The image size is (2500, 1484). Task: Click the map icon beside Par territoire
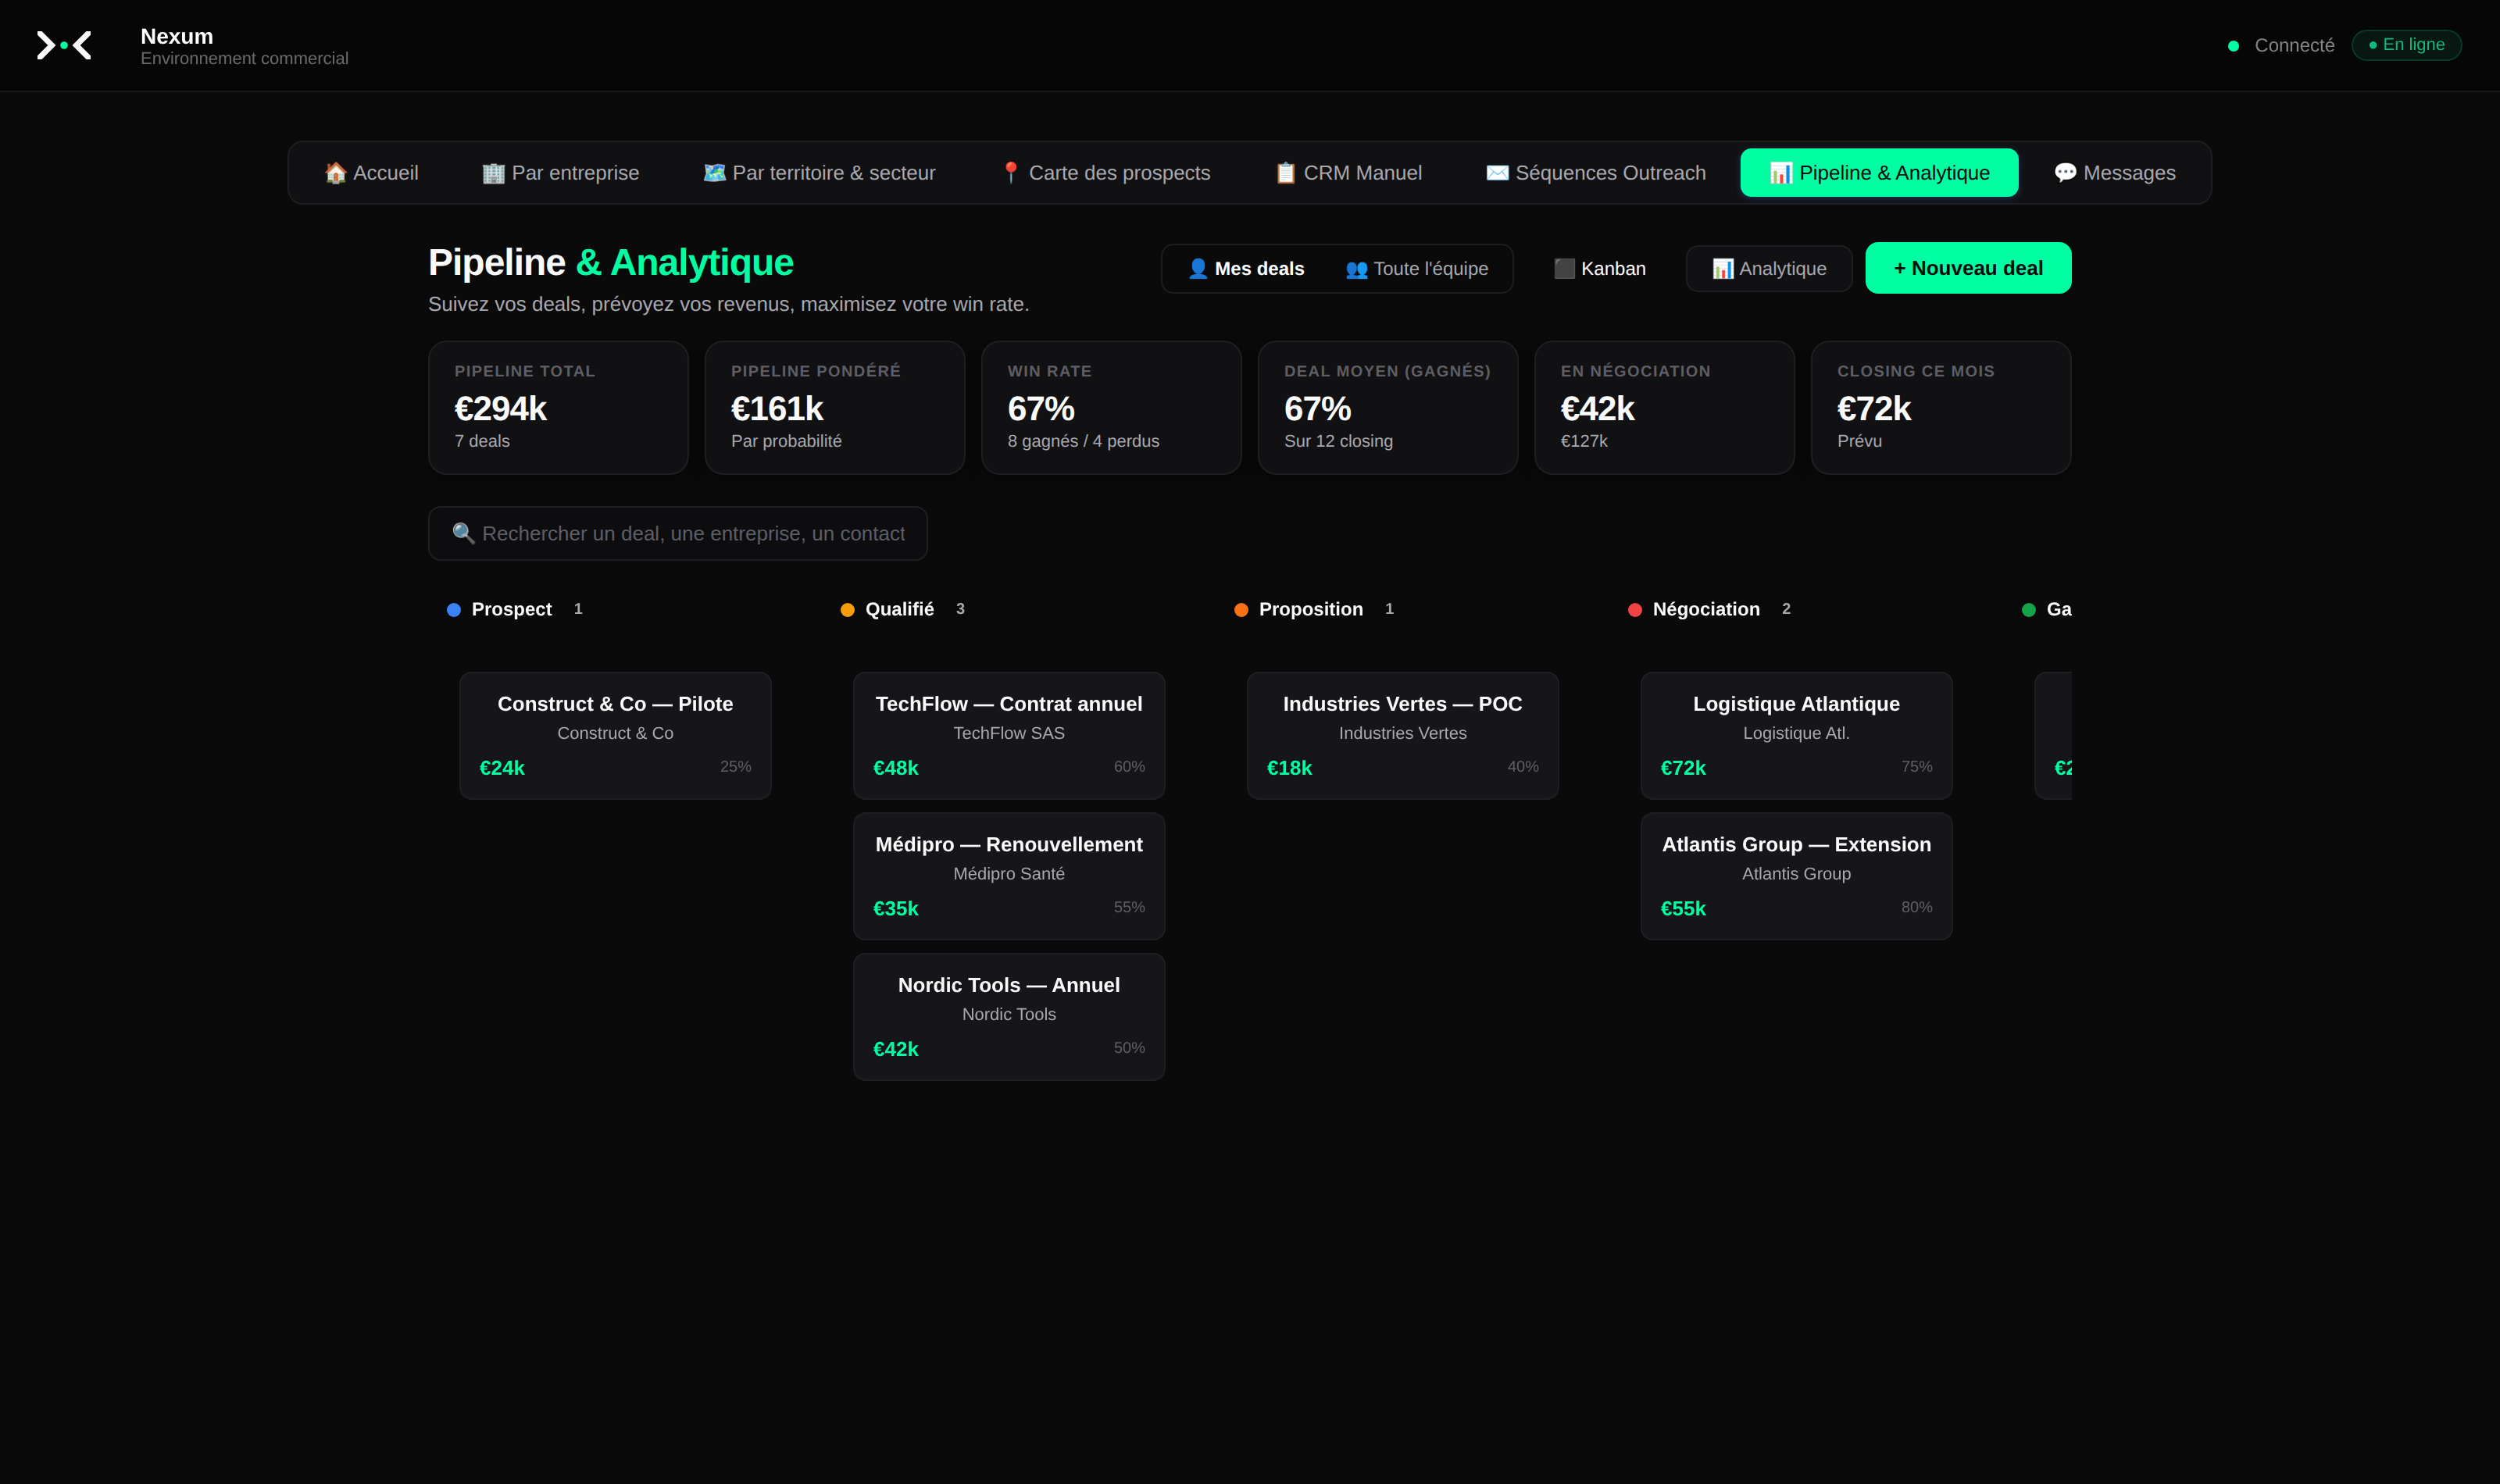tap(714, 173)
